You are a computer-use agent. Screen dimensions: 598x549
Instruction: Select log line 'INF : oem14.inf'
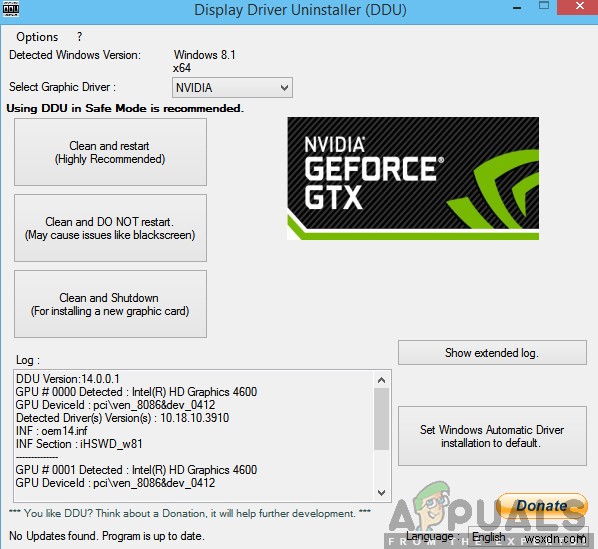click(51, 431)
